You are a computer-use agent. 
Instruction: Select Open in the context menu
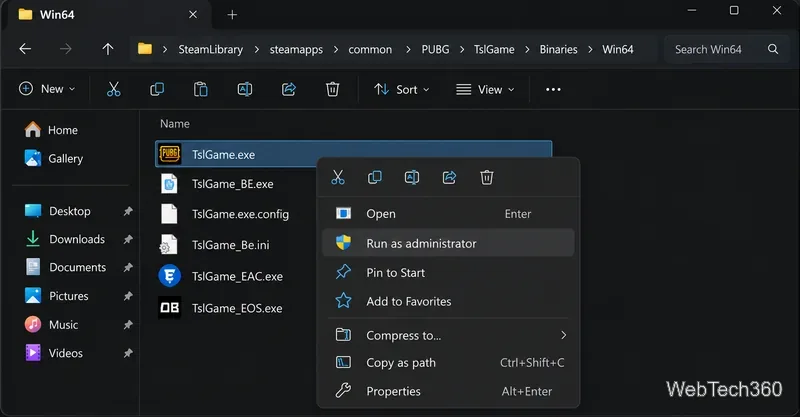(x=448, y=213)
